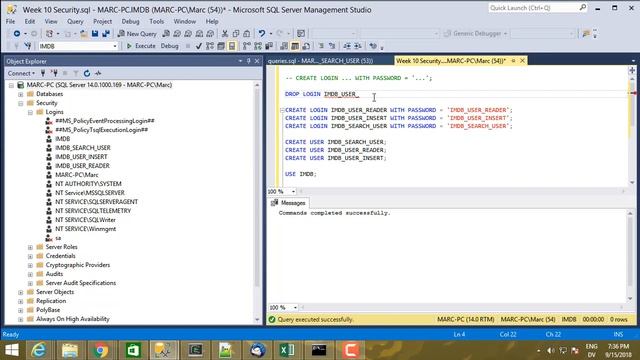Open the File menu
This screenshot has width=640, height=360.
pyautogui.click(x=11, y=21)
